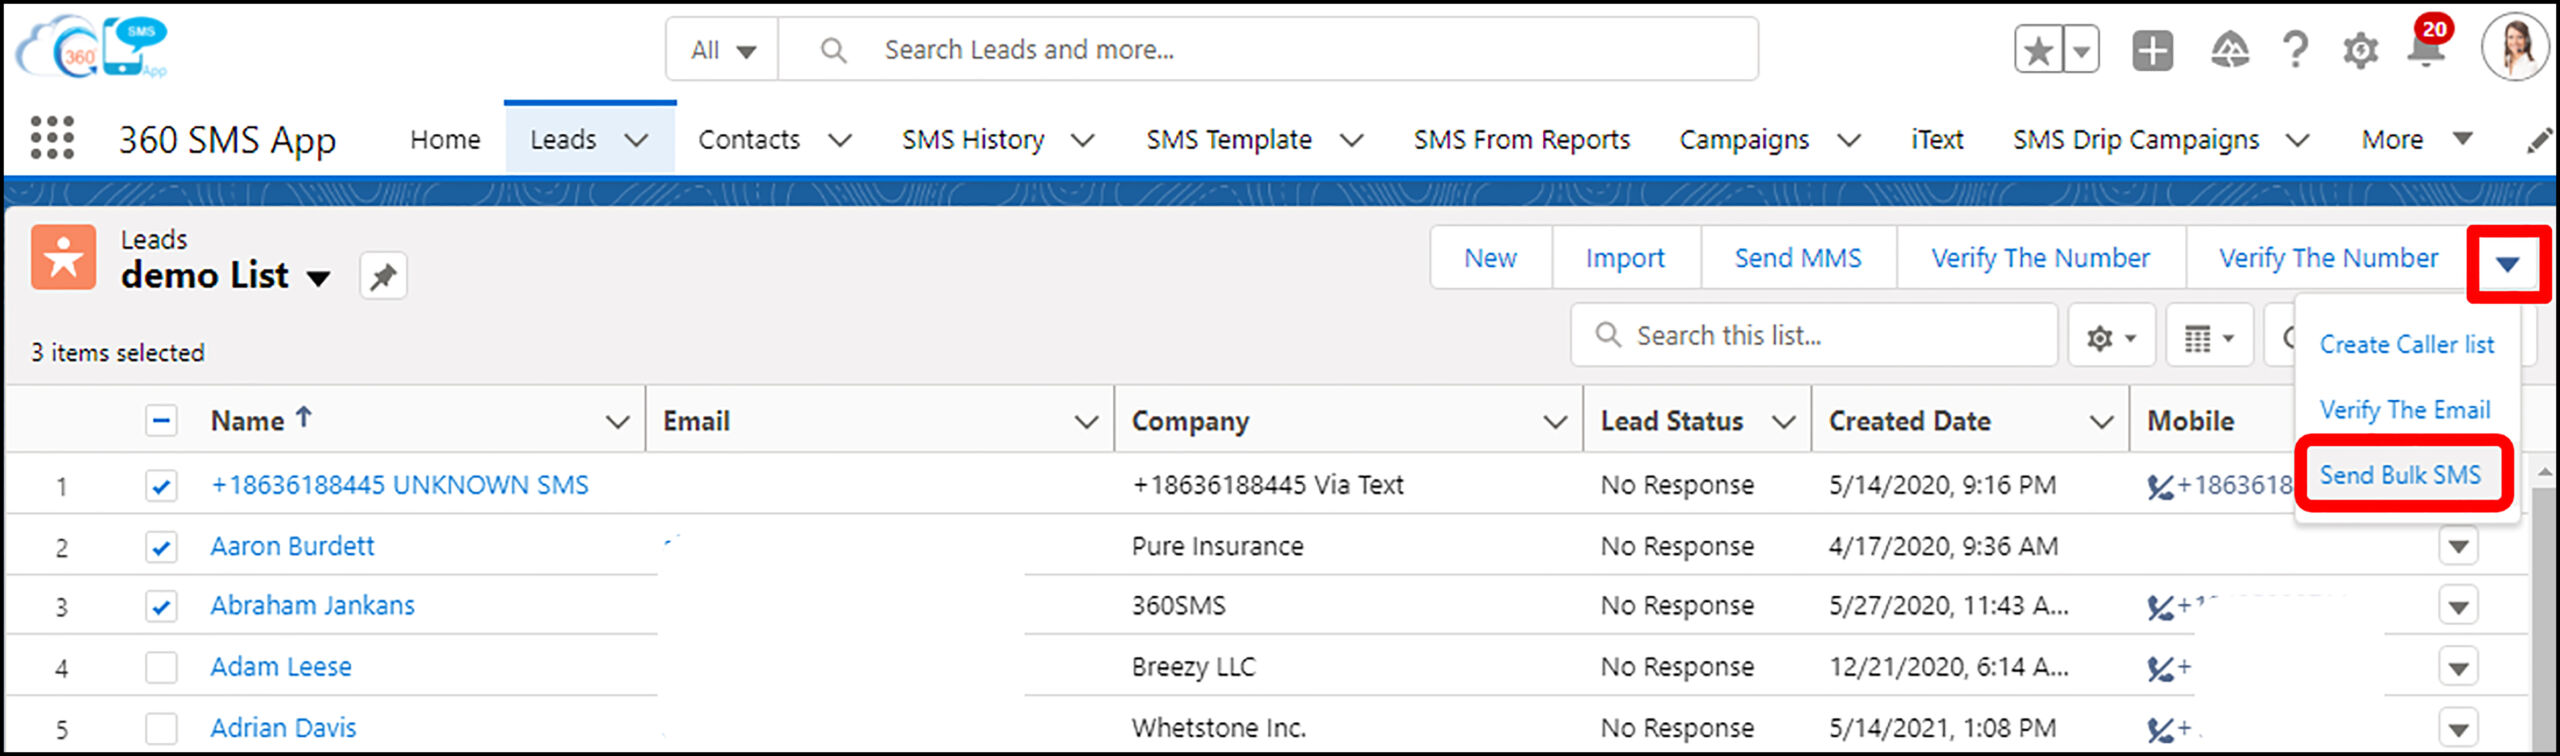
Task: Open the Adam Leese lead link
Action: click(281, 666)
